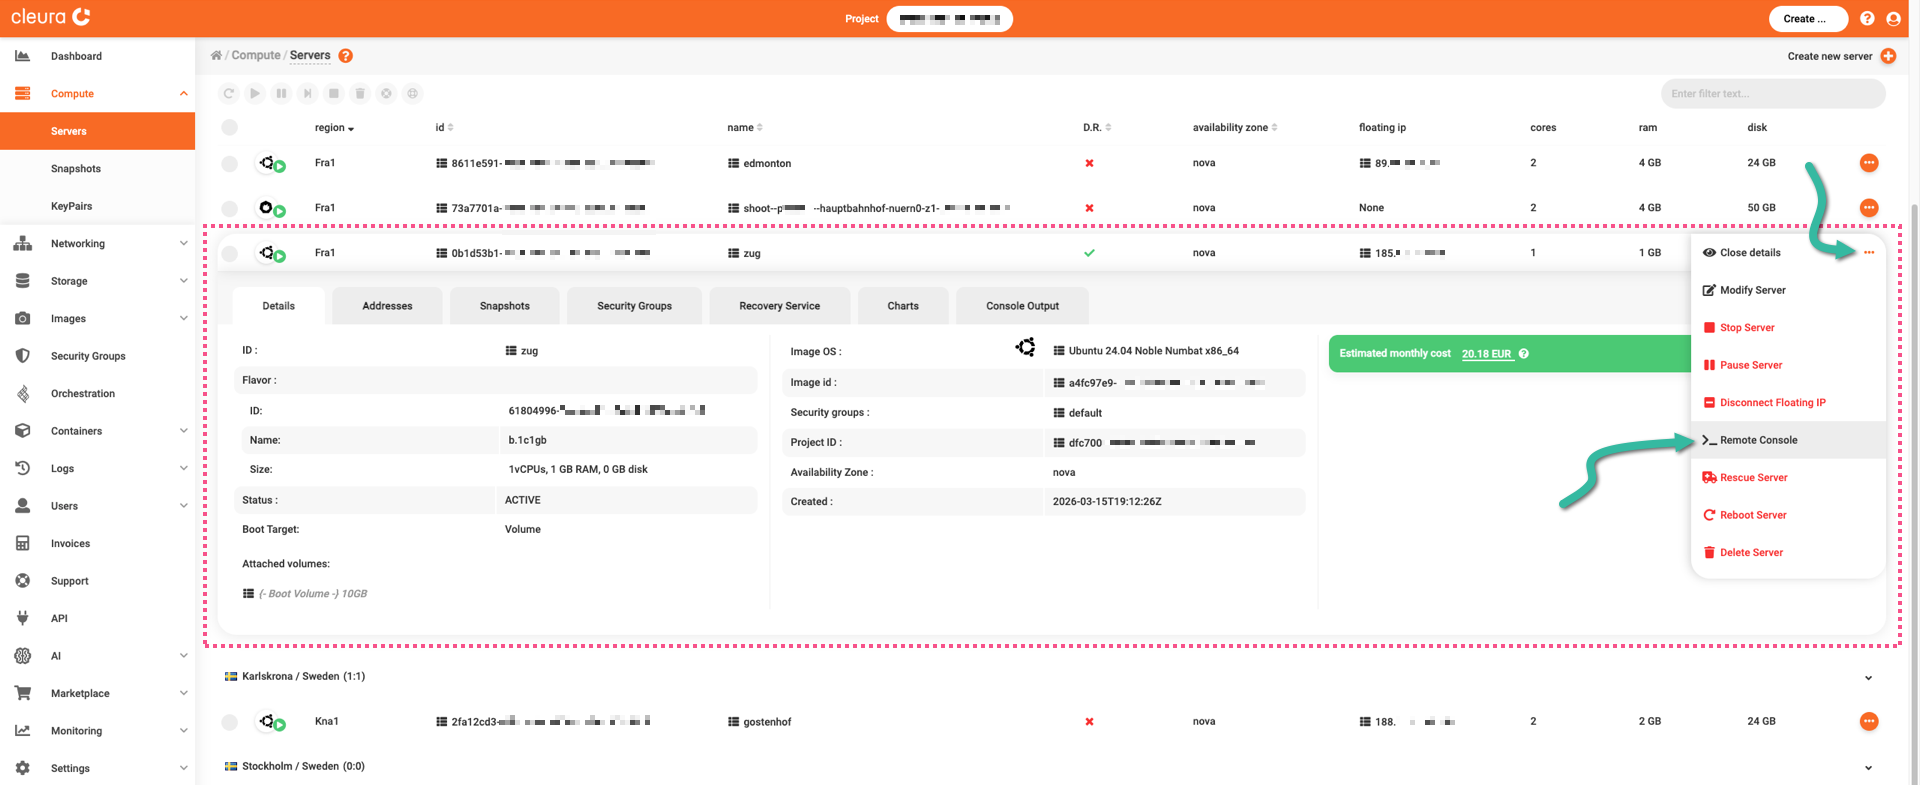Screen dimensions: 1920x785
Task: Open the Security Groups tab in server details
Action: coord(634,306)
